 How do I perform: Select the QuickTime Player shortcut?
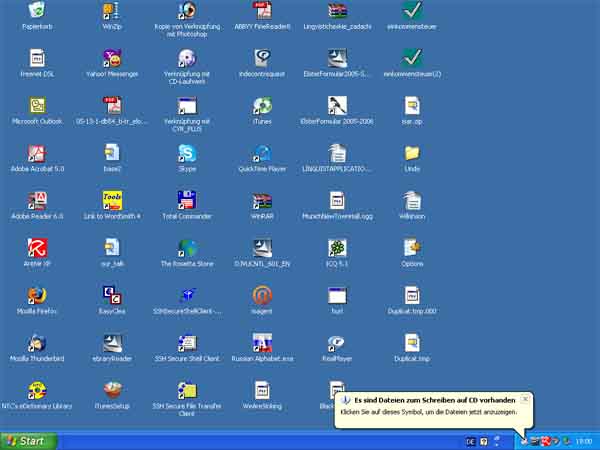(x=262, y=153)
